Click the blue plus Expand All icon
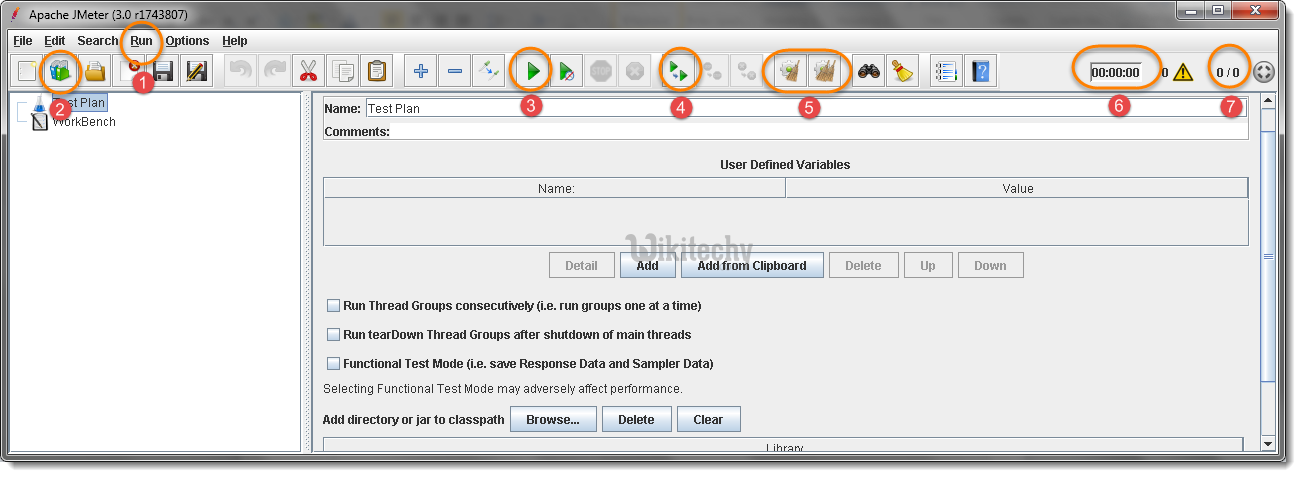Viewport: 1301px width, 477px height. [421, 71]
